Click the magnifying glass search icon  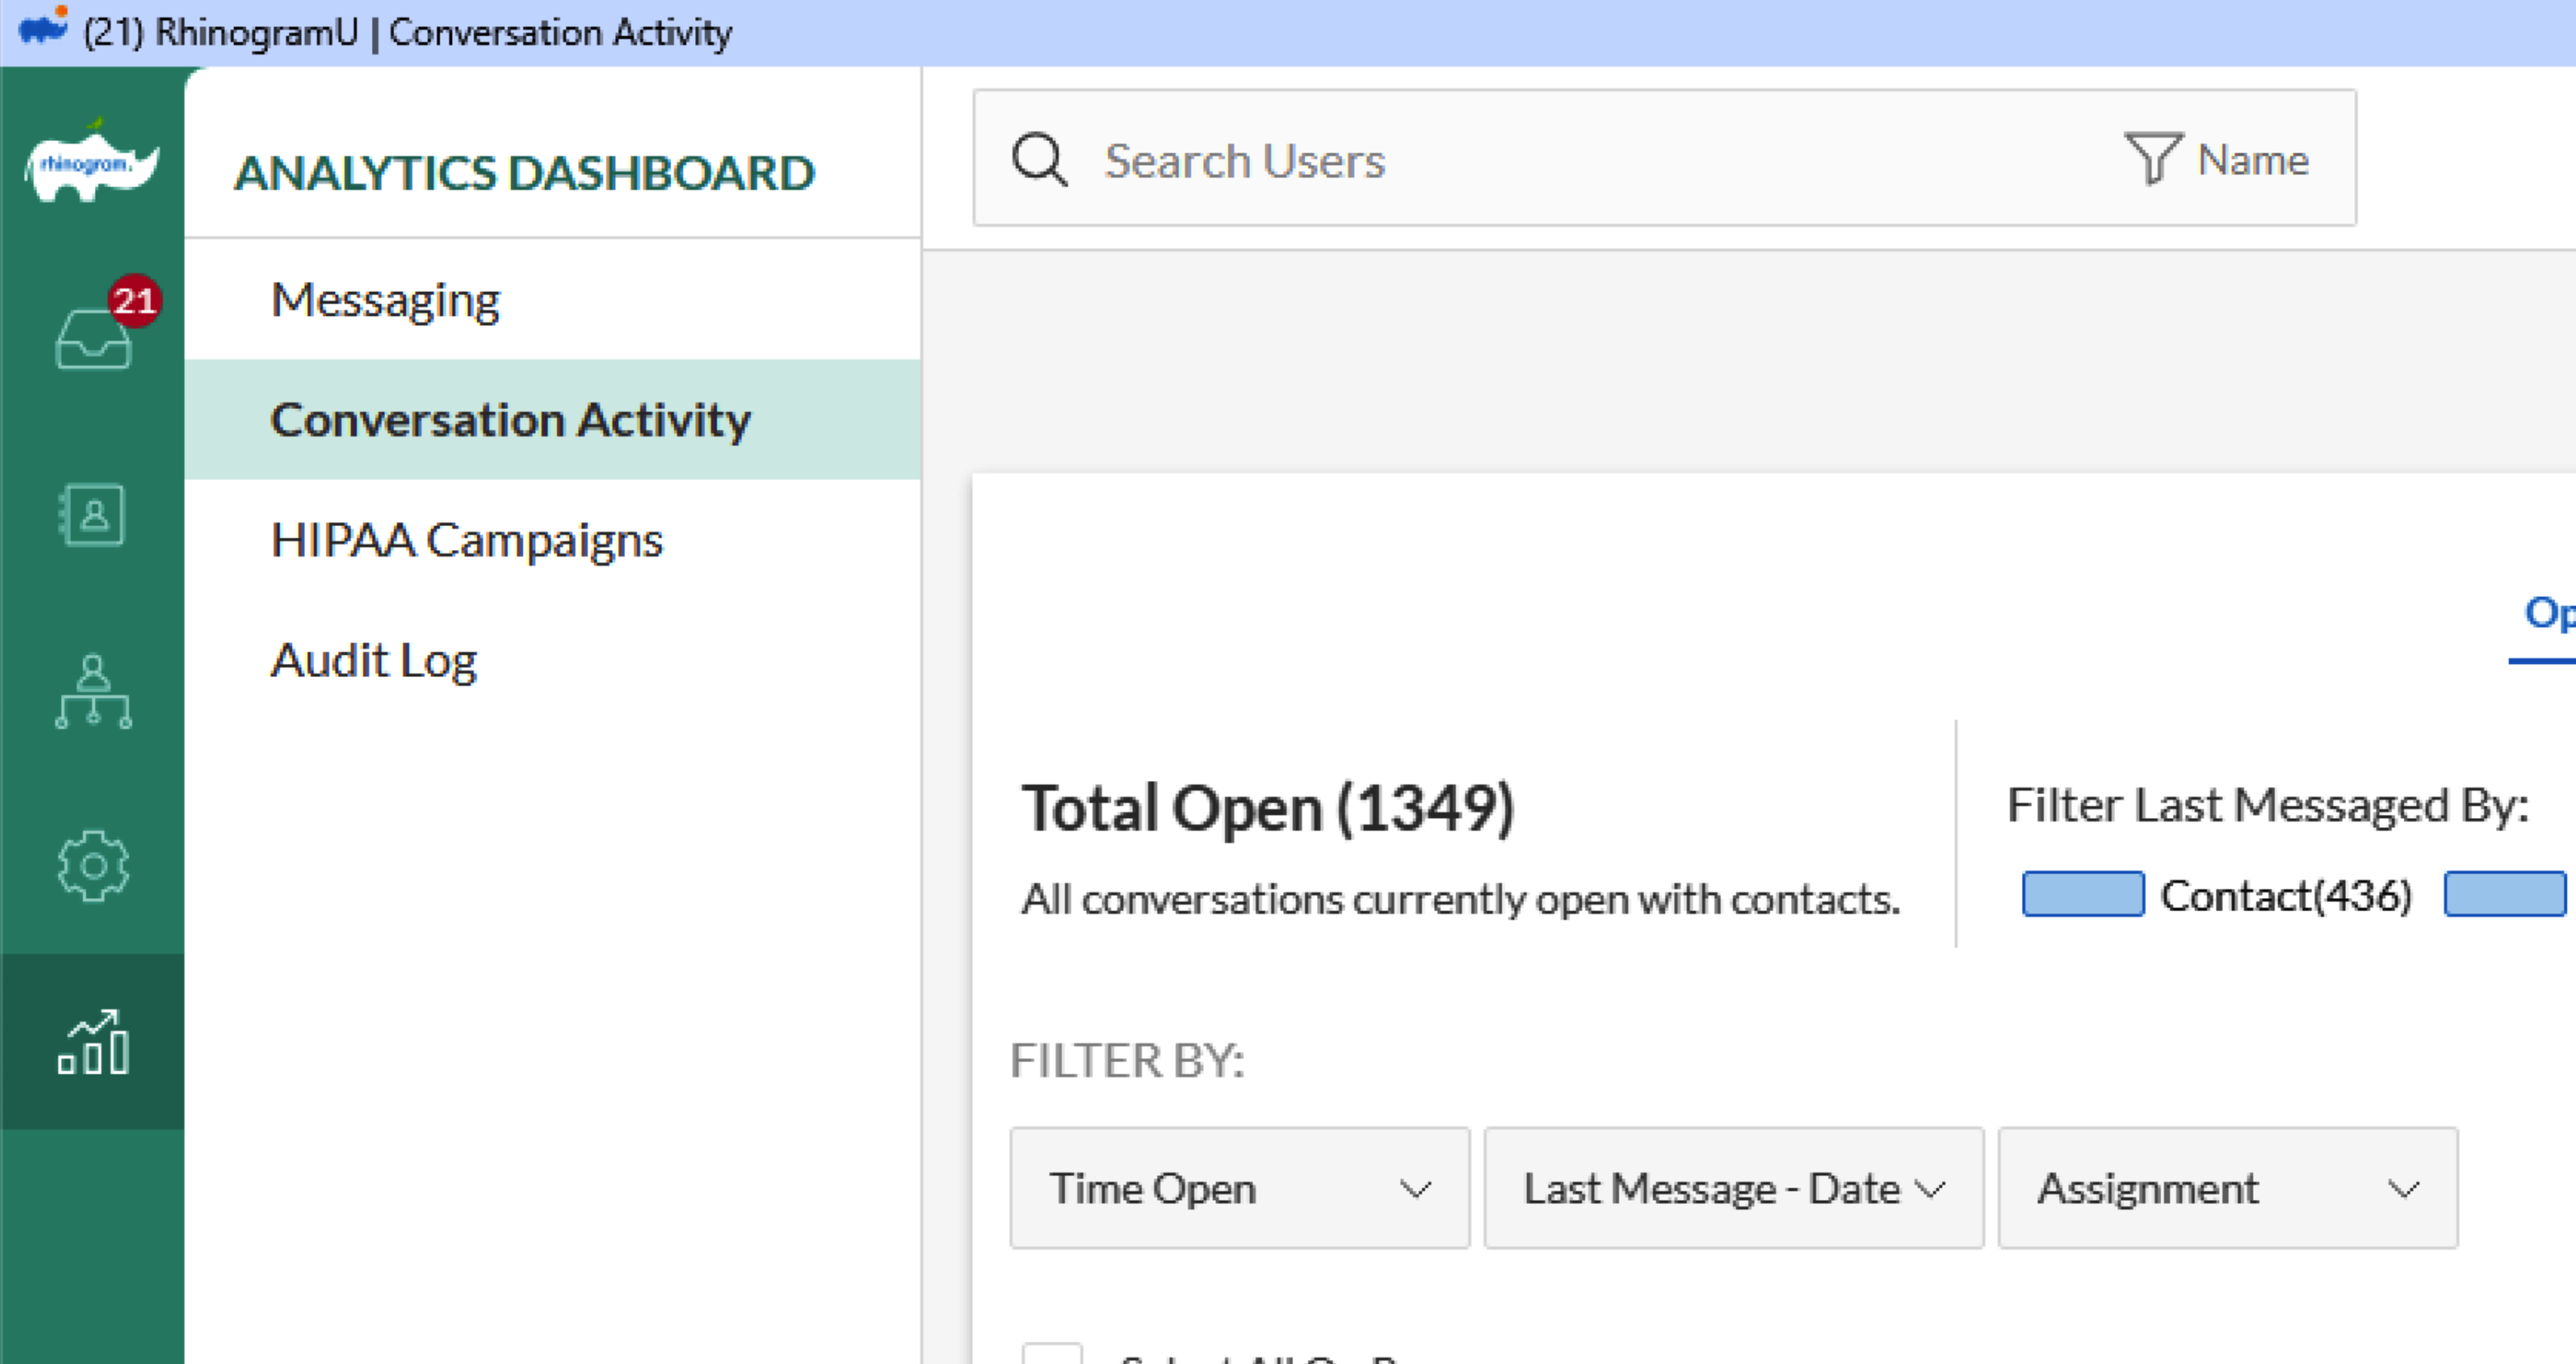point(1040,159)
